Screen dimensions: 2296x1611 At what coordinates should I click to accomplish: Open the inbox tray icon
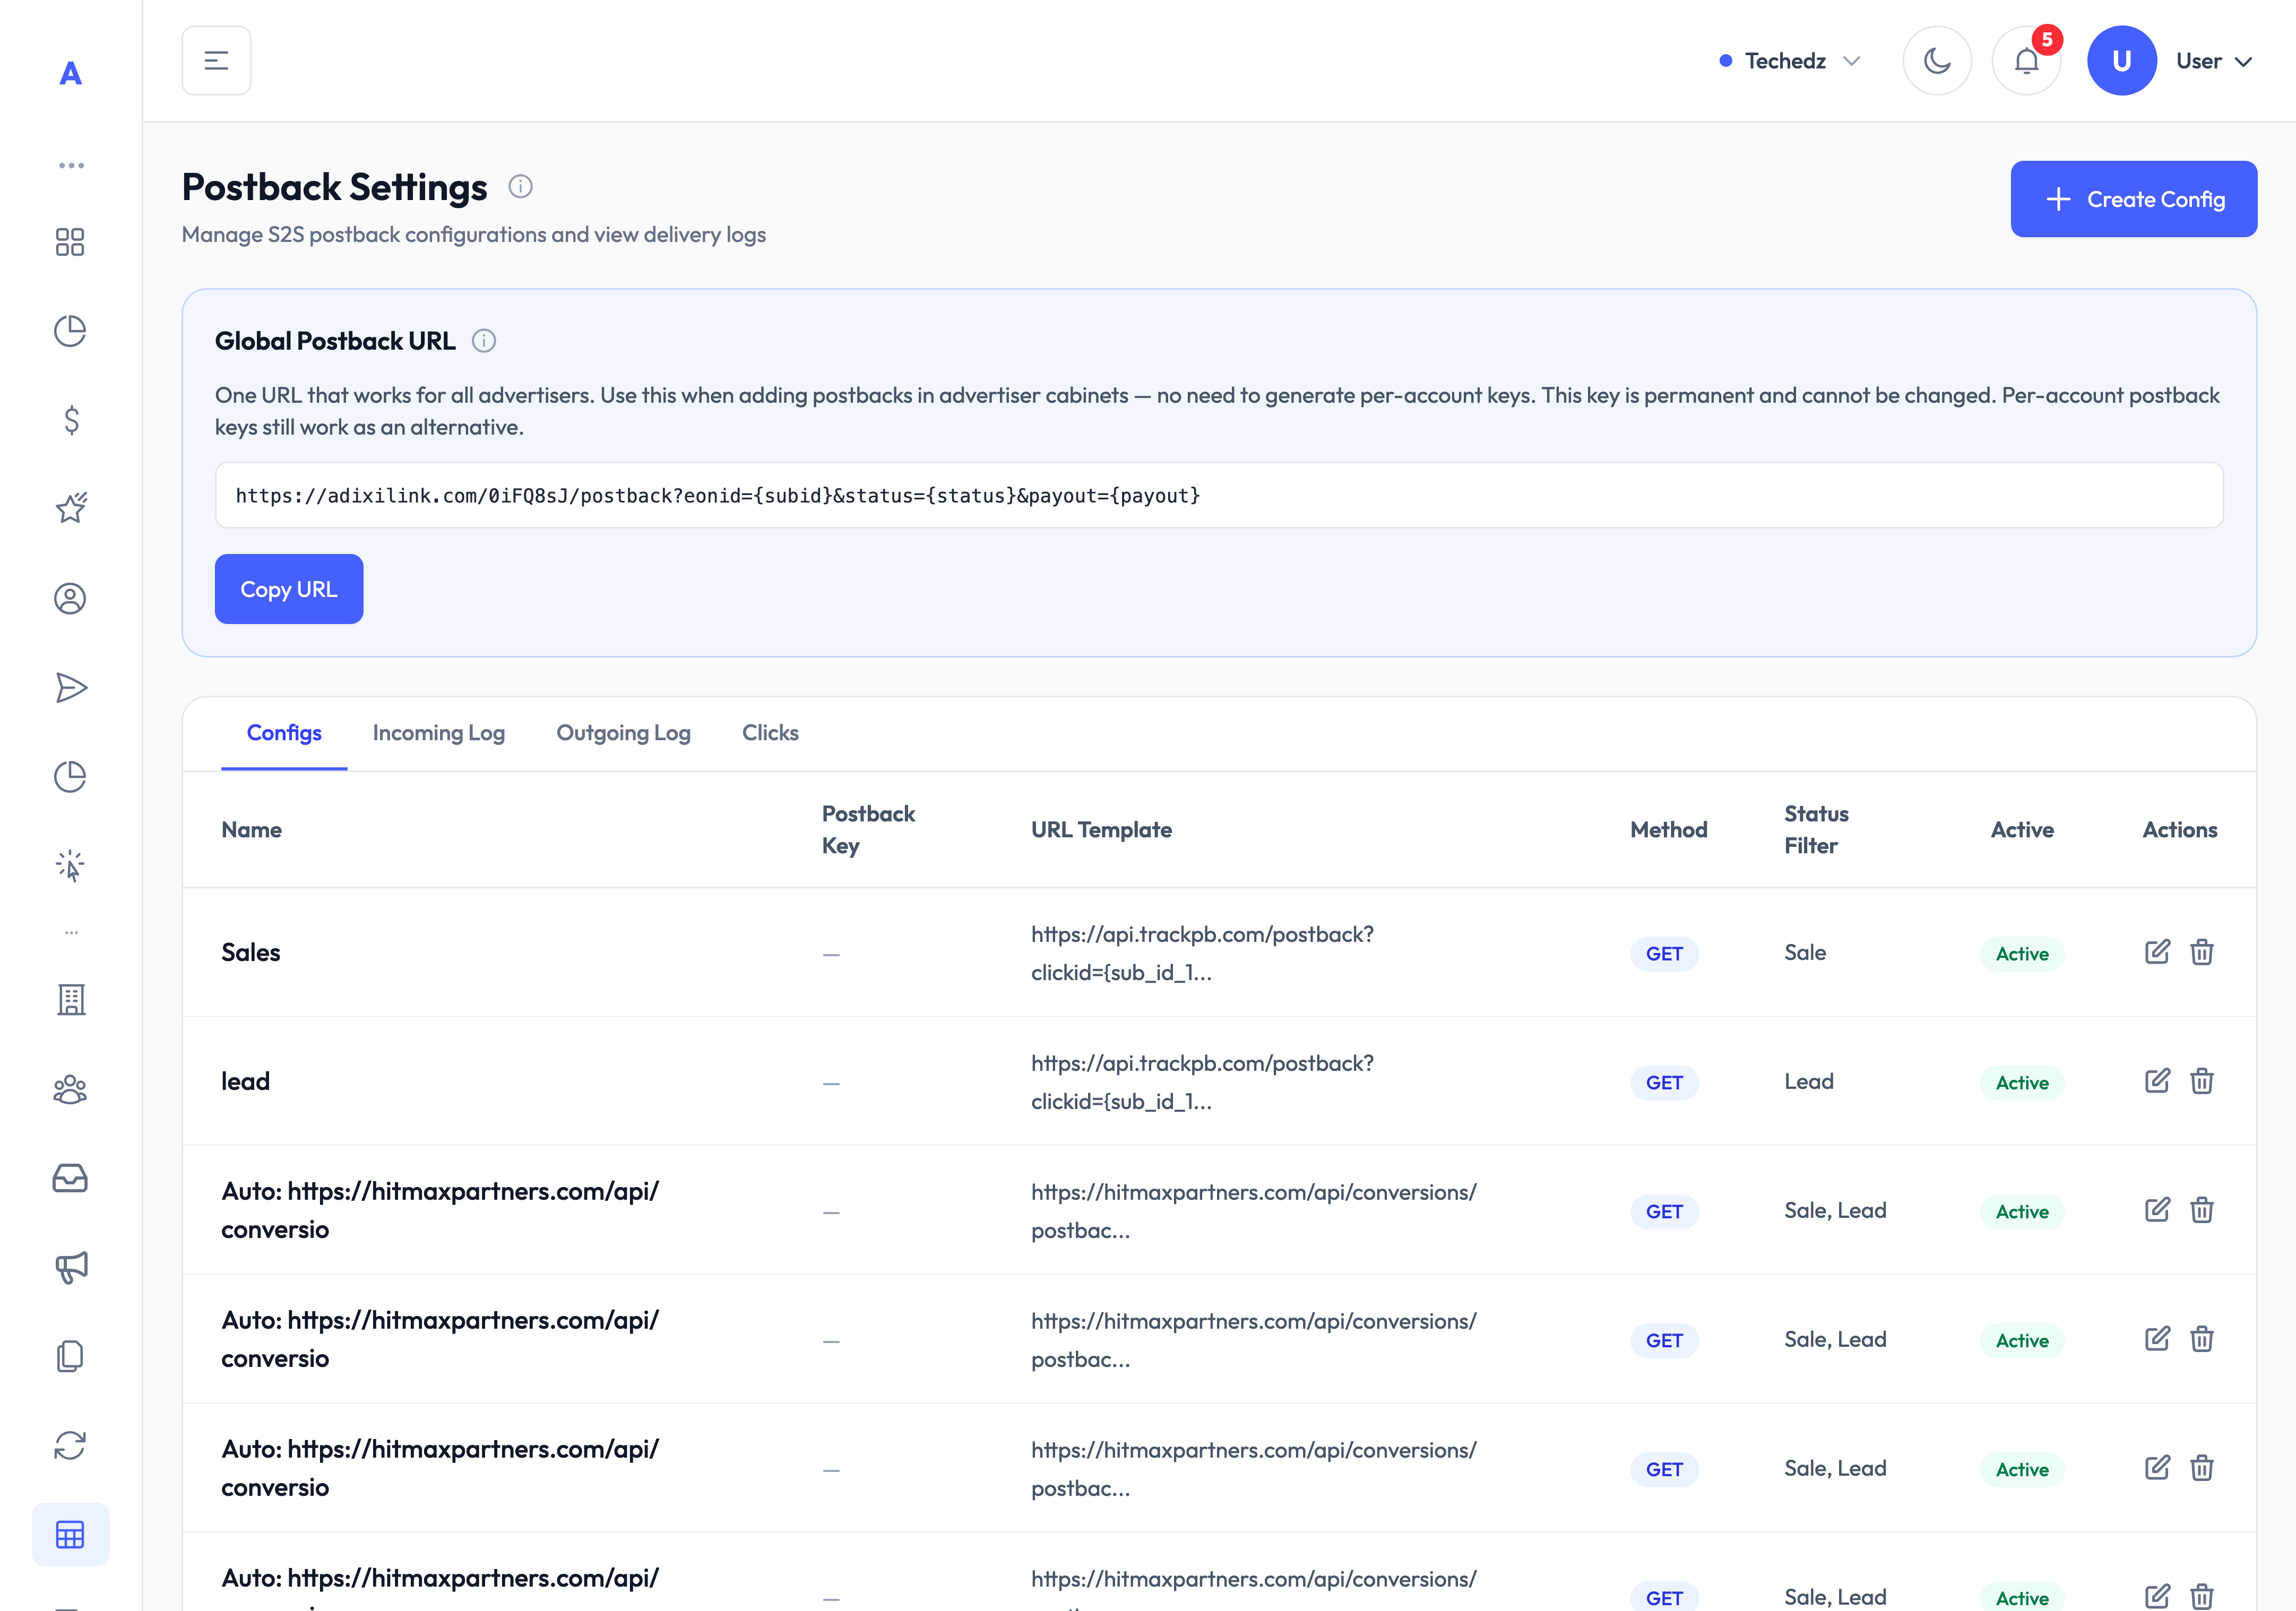pyautogui.click(x=70, y=1178)
